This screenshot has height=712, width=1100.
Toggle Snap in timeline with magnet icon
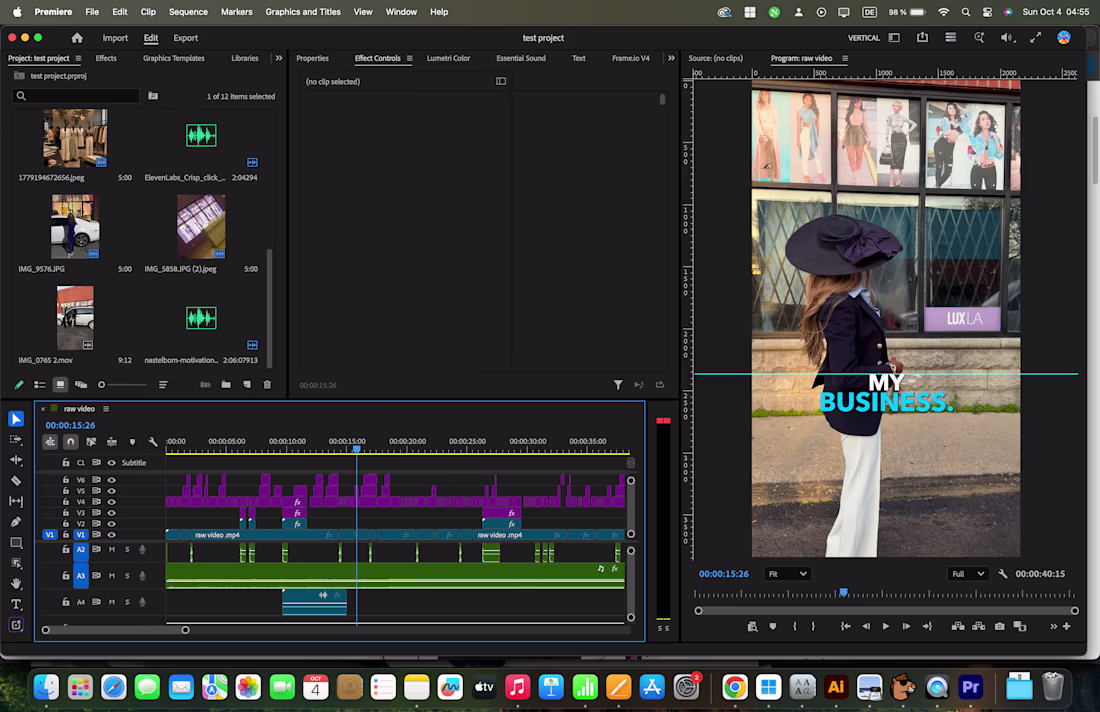71,442
